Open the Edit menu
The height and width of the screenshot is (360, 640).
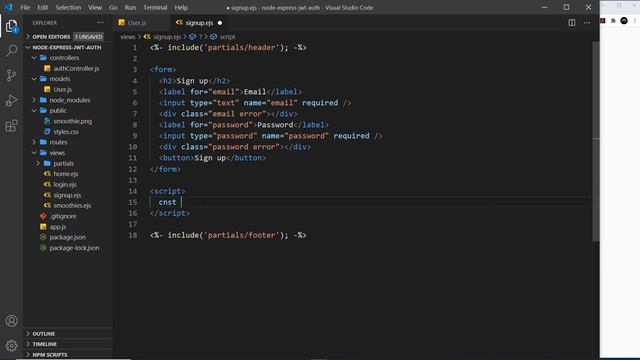click(x=42, y=7)
